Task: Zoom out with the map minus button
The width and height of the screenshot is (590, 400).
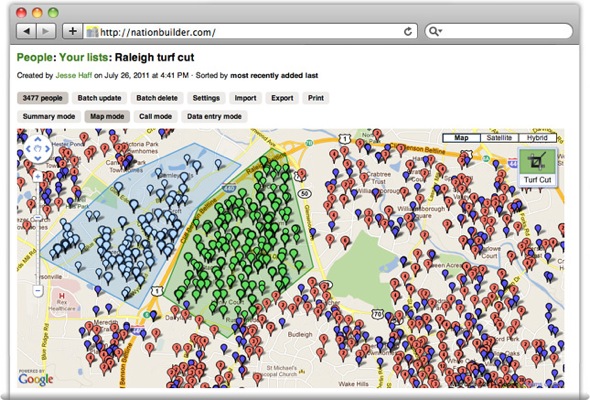Action: pyautogui.click(x=38, y=290)
